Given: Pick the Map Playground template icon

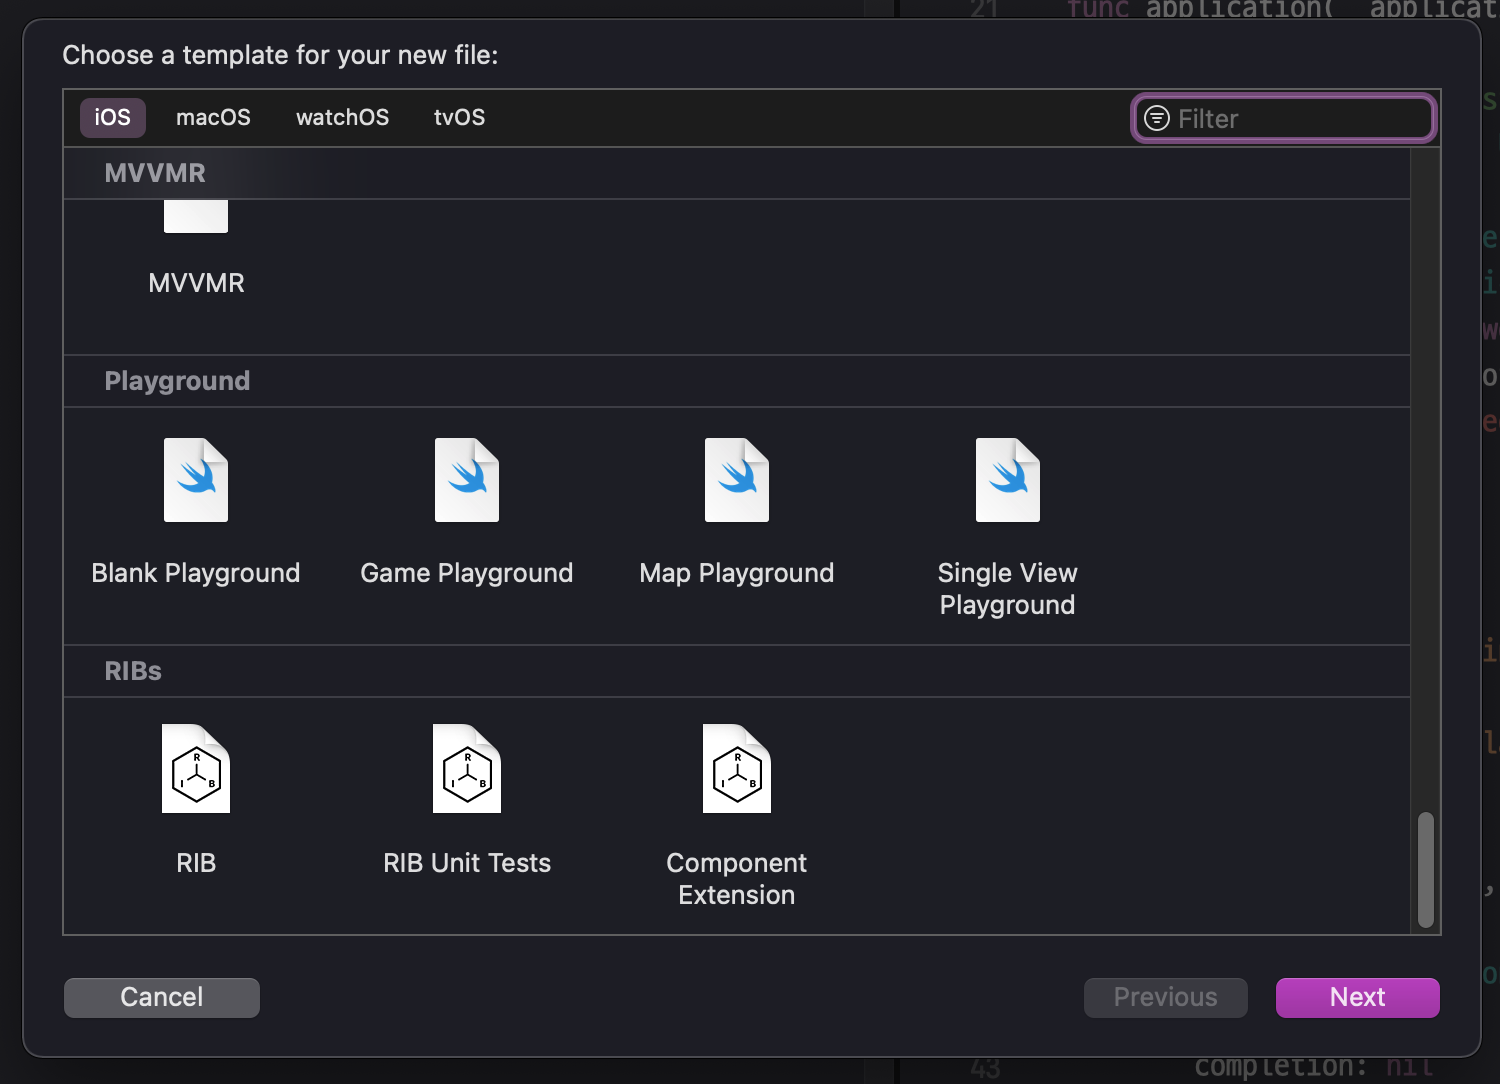Looking at the screenshot, I should pos(737,480).
